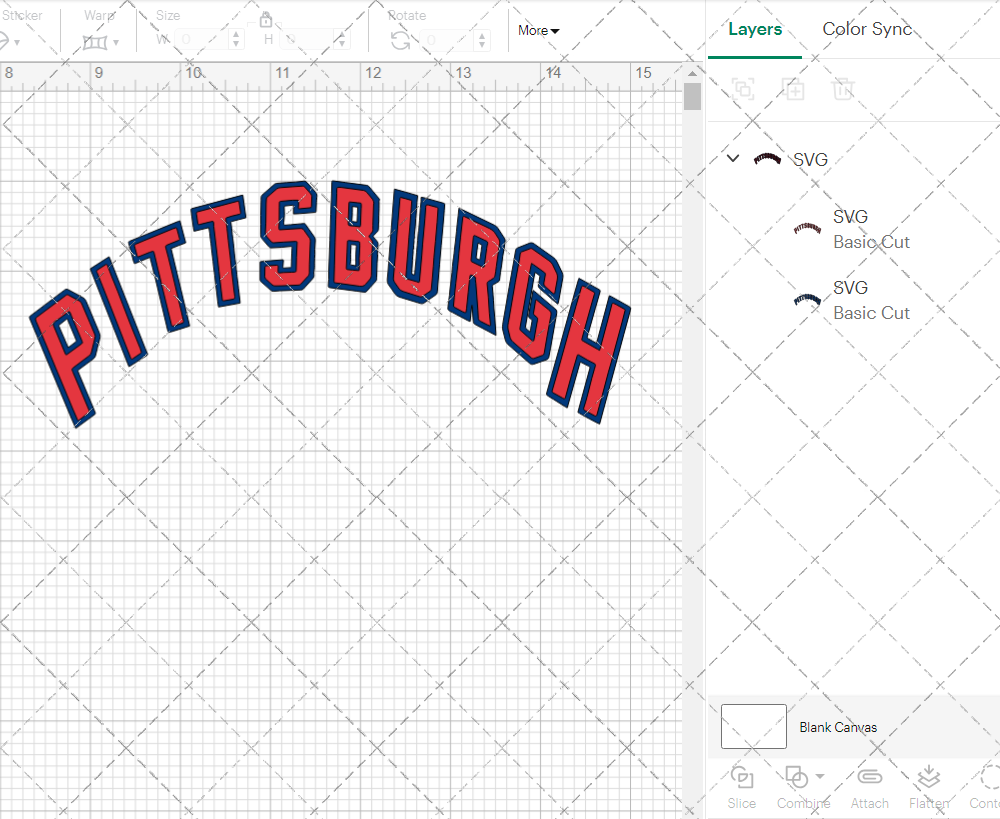Select the red SVG Basic Cut layer
This screenshot has width=1000, height=819.
[853, 229]
